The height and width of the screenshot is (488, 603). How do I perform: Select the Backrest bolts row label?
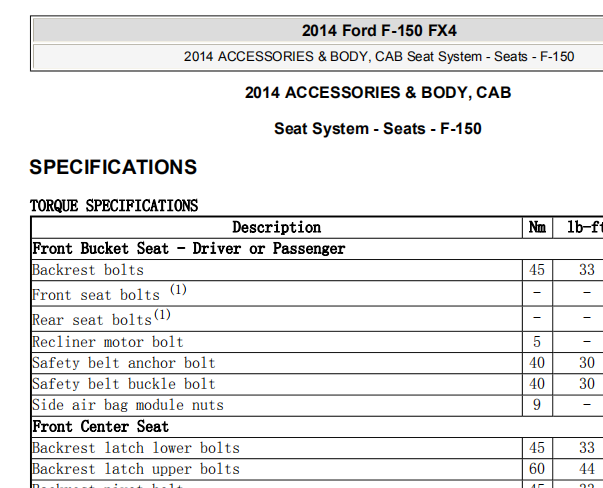pyautogui.click(x=88, y=270)
